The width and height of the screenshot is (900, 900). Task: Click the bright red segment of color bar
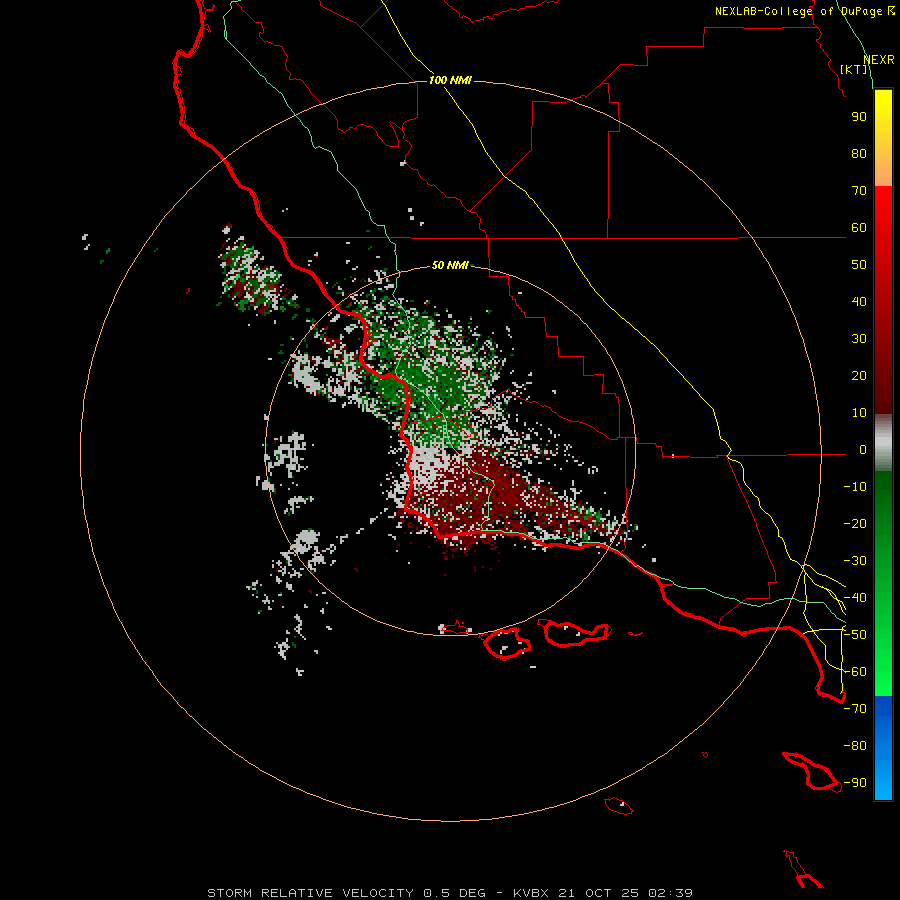tap(883, 300)
